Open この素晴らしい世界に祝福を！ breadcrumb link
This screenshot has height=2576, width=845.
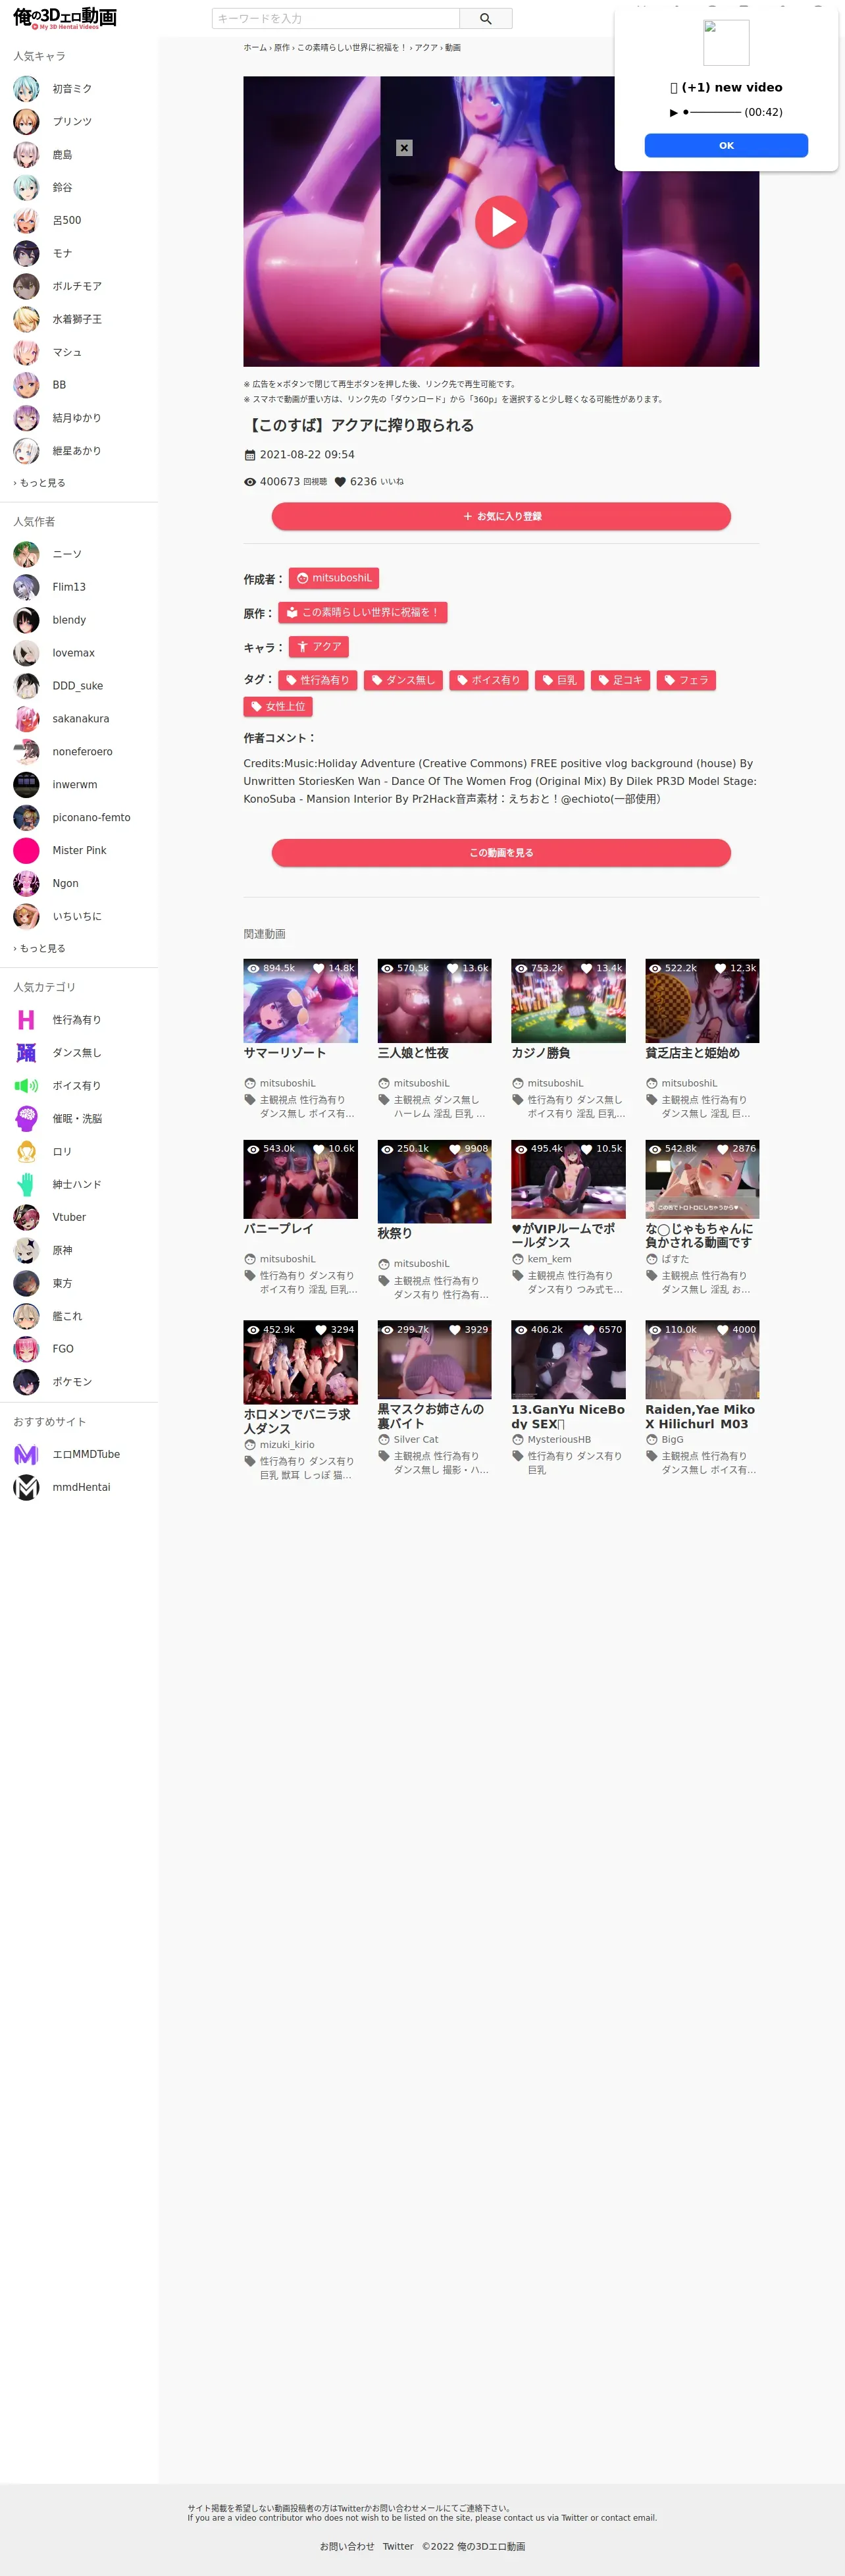coord(352,48)
